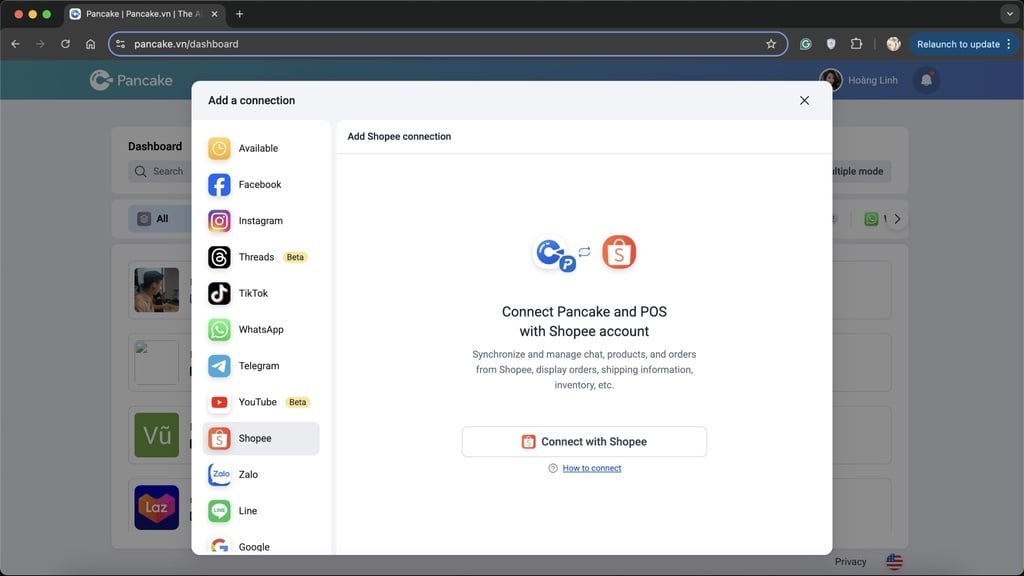
Task: Select the Available connection option
Action: tap(261, 148)
